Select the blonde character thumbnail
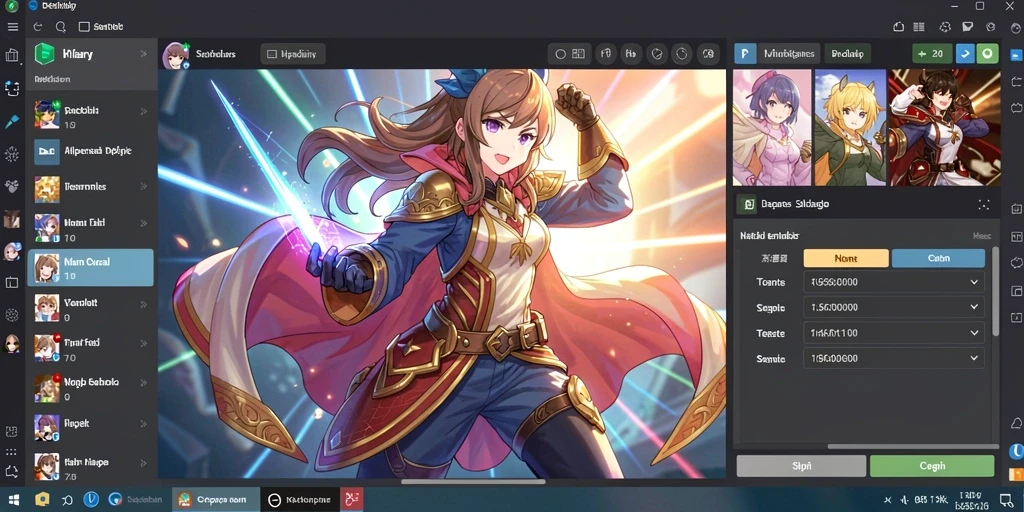This screenshot has height=512, width=1024. (x=850, y=127)
